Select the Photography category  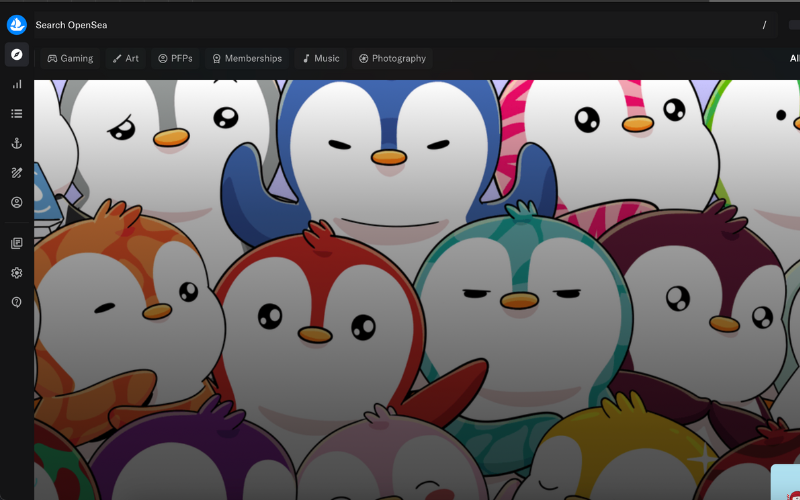pos(392,58)
